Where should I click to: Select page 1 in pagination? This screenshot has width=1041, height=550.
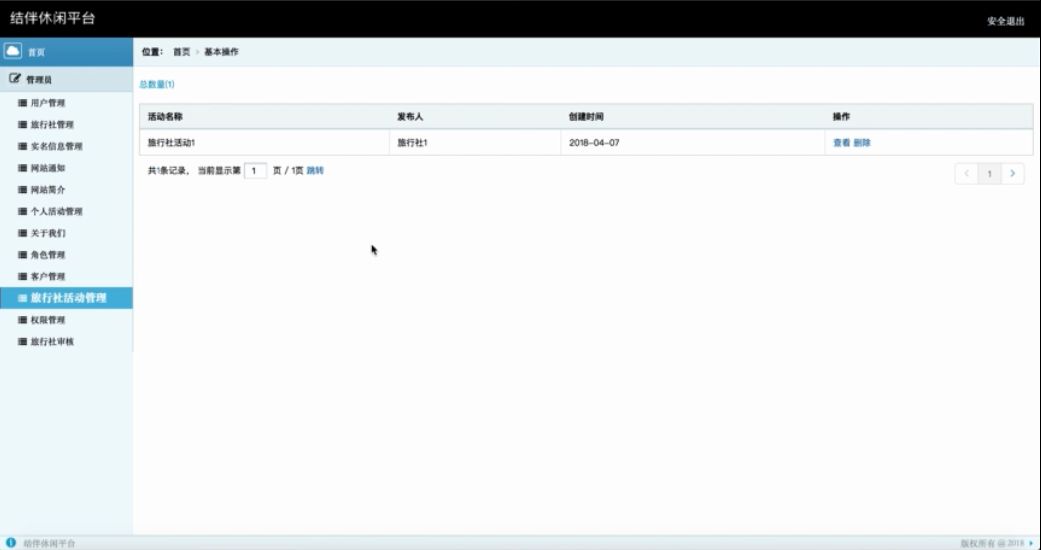[x=989, y=173]
